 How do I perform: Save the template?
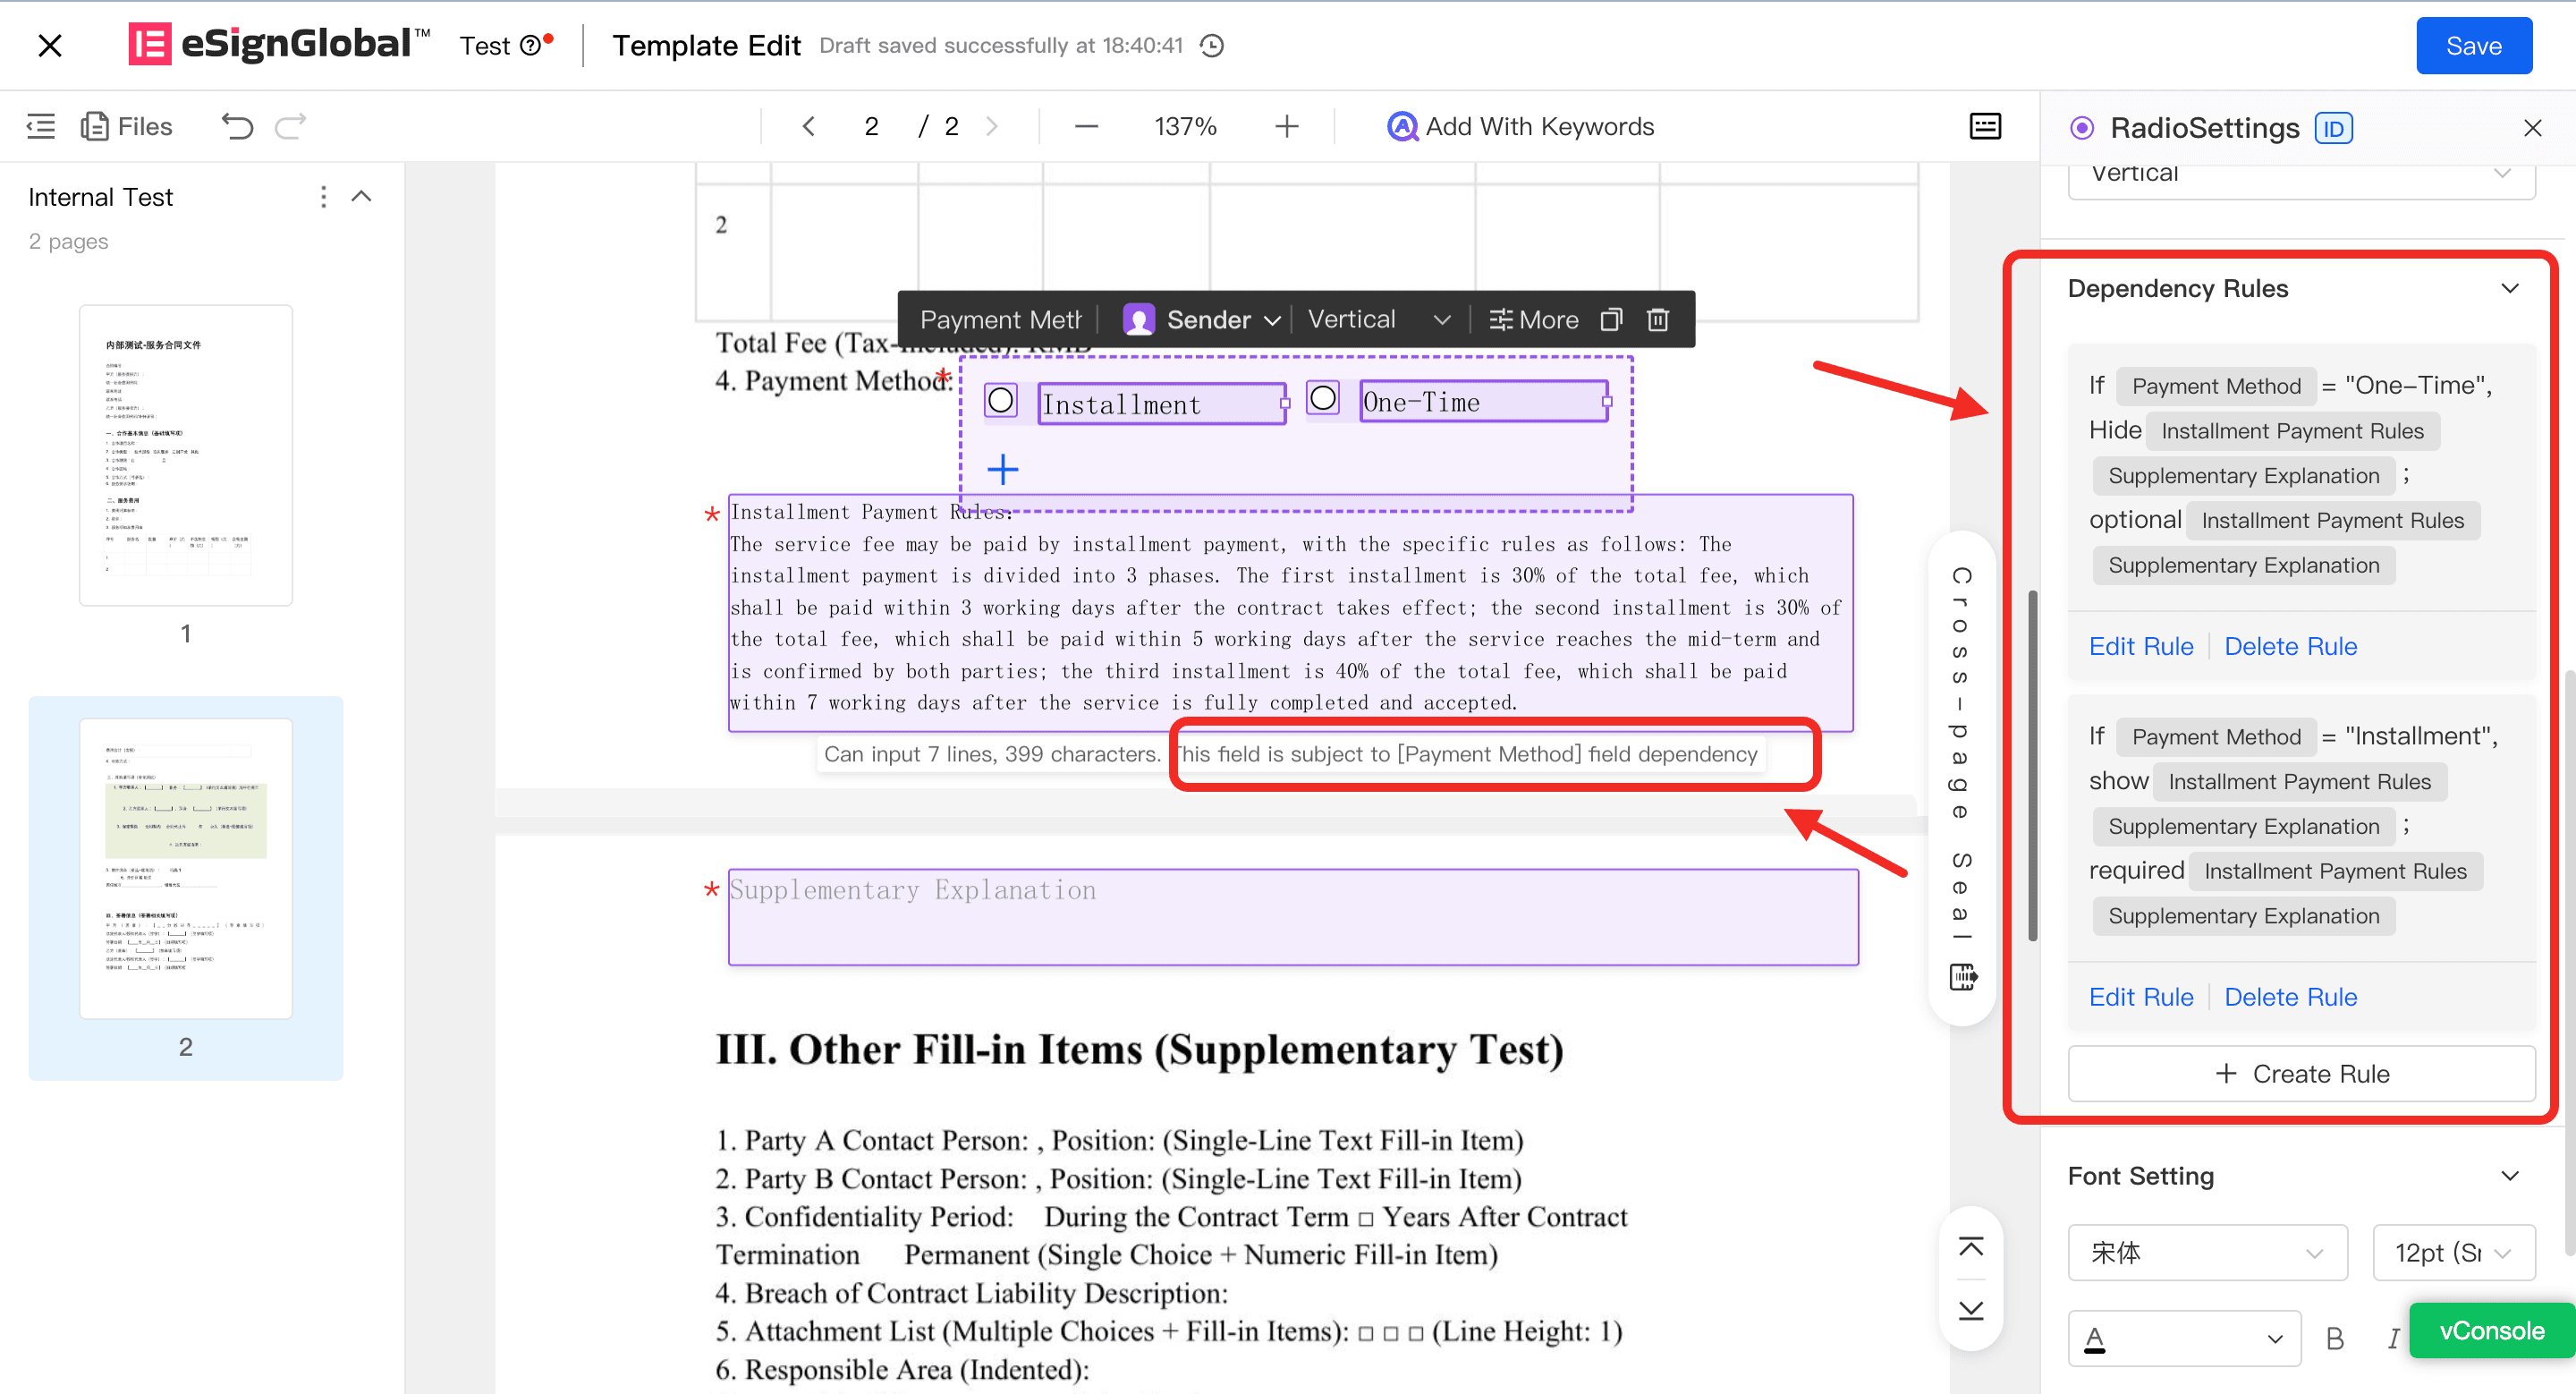[2474, 46]
